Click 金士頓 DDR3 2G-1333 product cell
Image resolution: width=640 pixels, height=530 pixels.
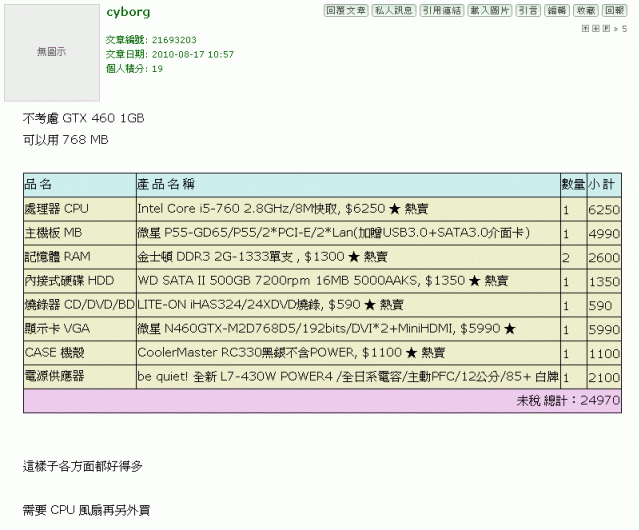[348, 257]
